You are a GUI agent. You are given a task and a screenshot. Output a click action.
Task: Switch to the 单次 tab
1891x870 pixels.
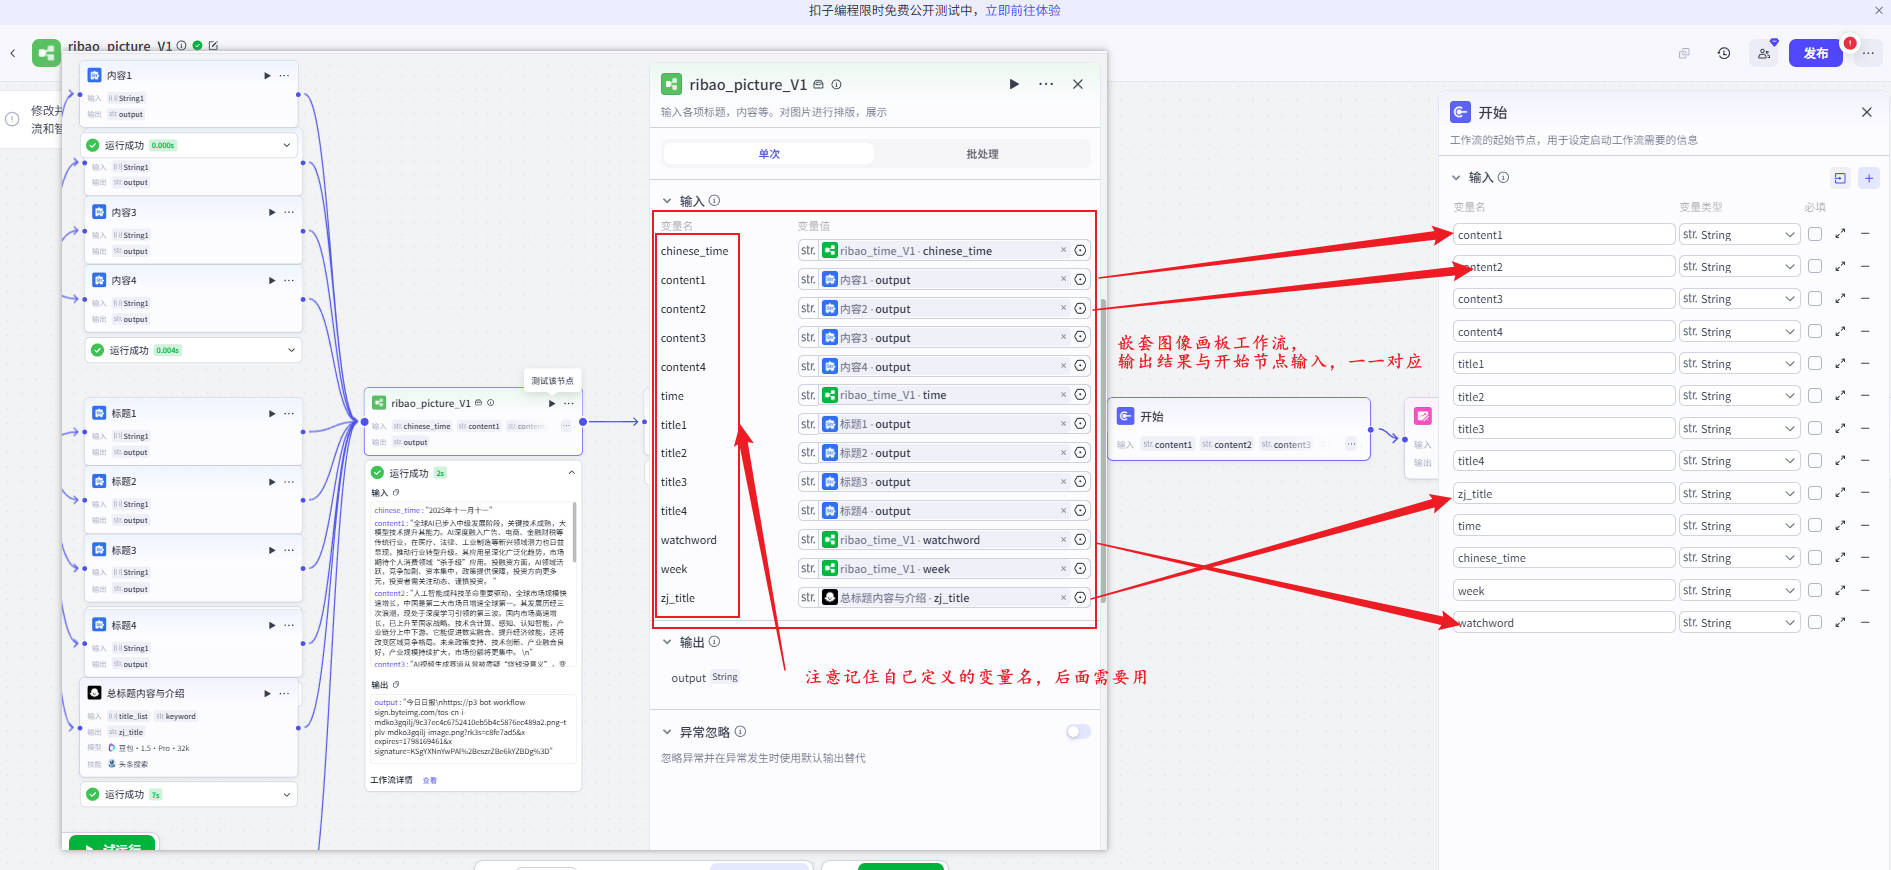tap(768, 154)
